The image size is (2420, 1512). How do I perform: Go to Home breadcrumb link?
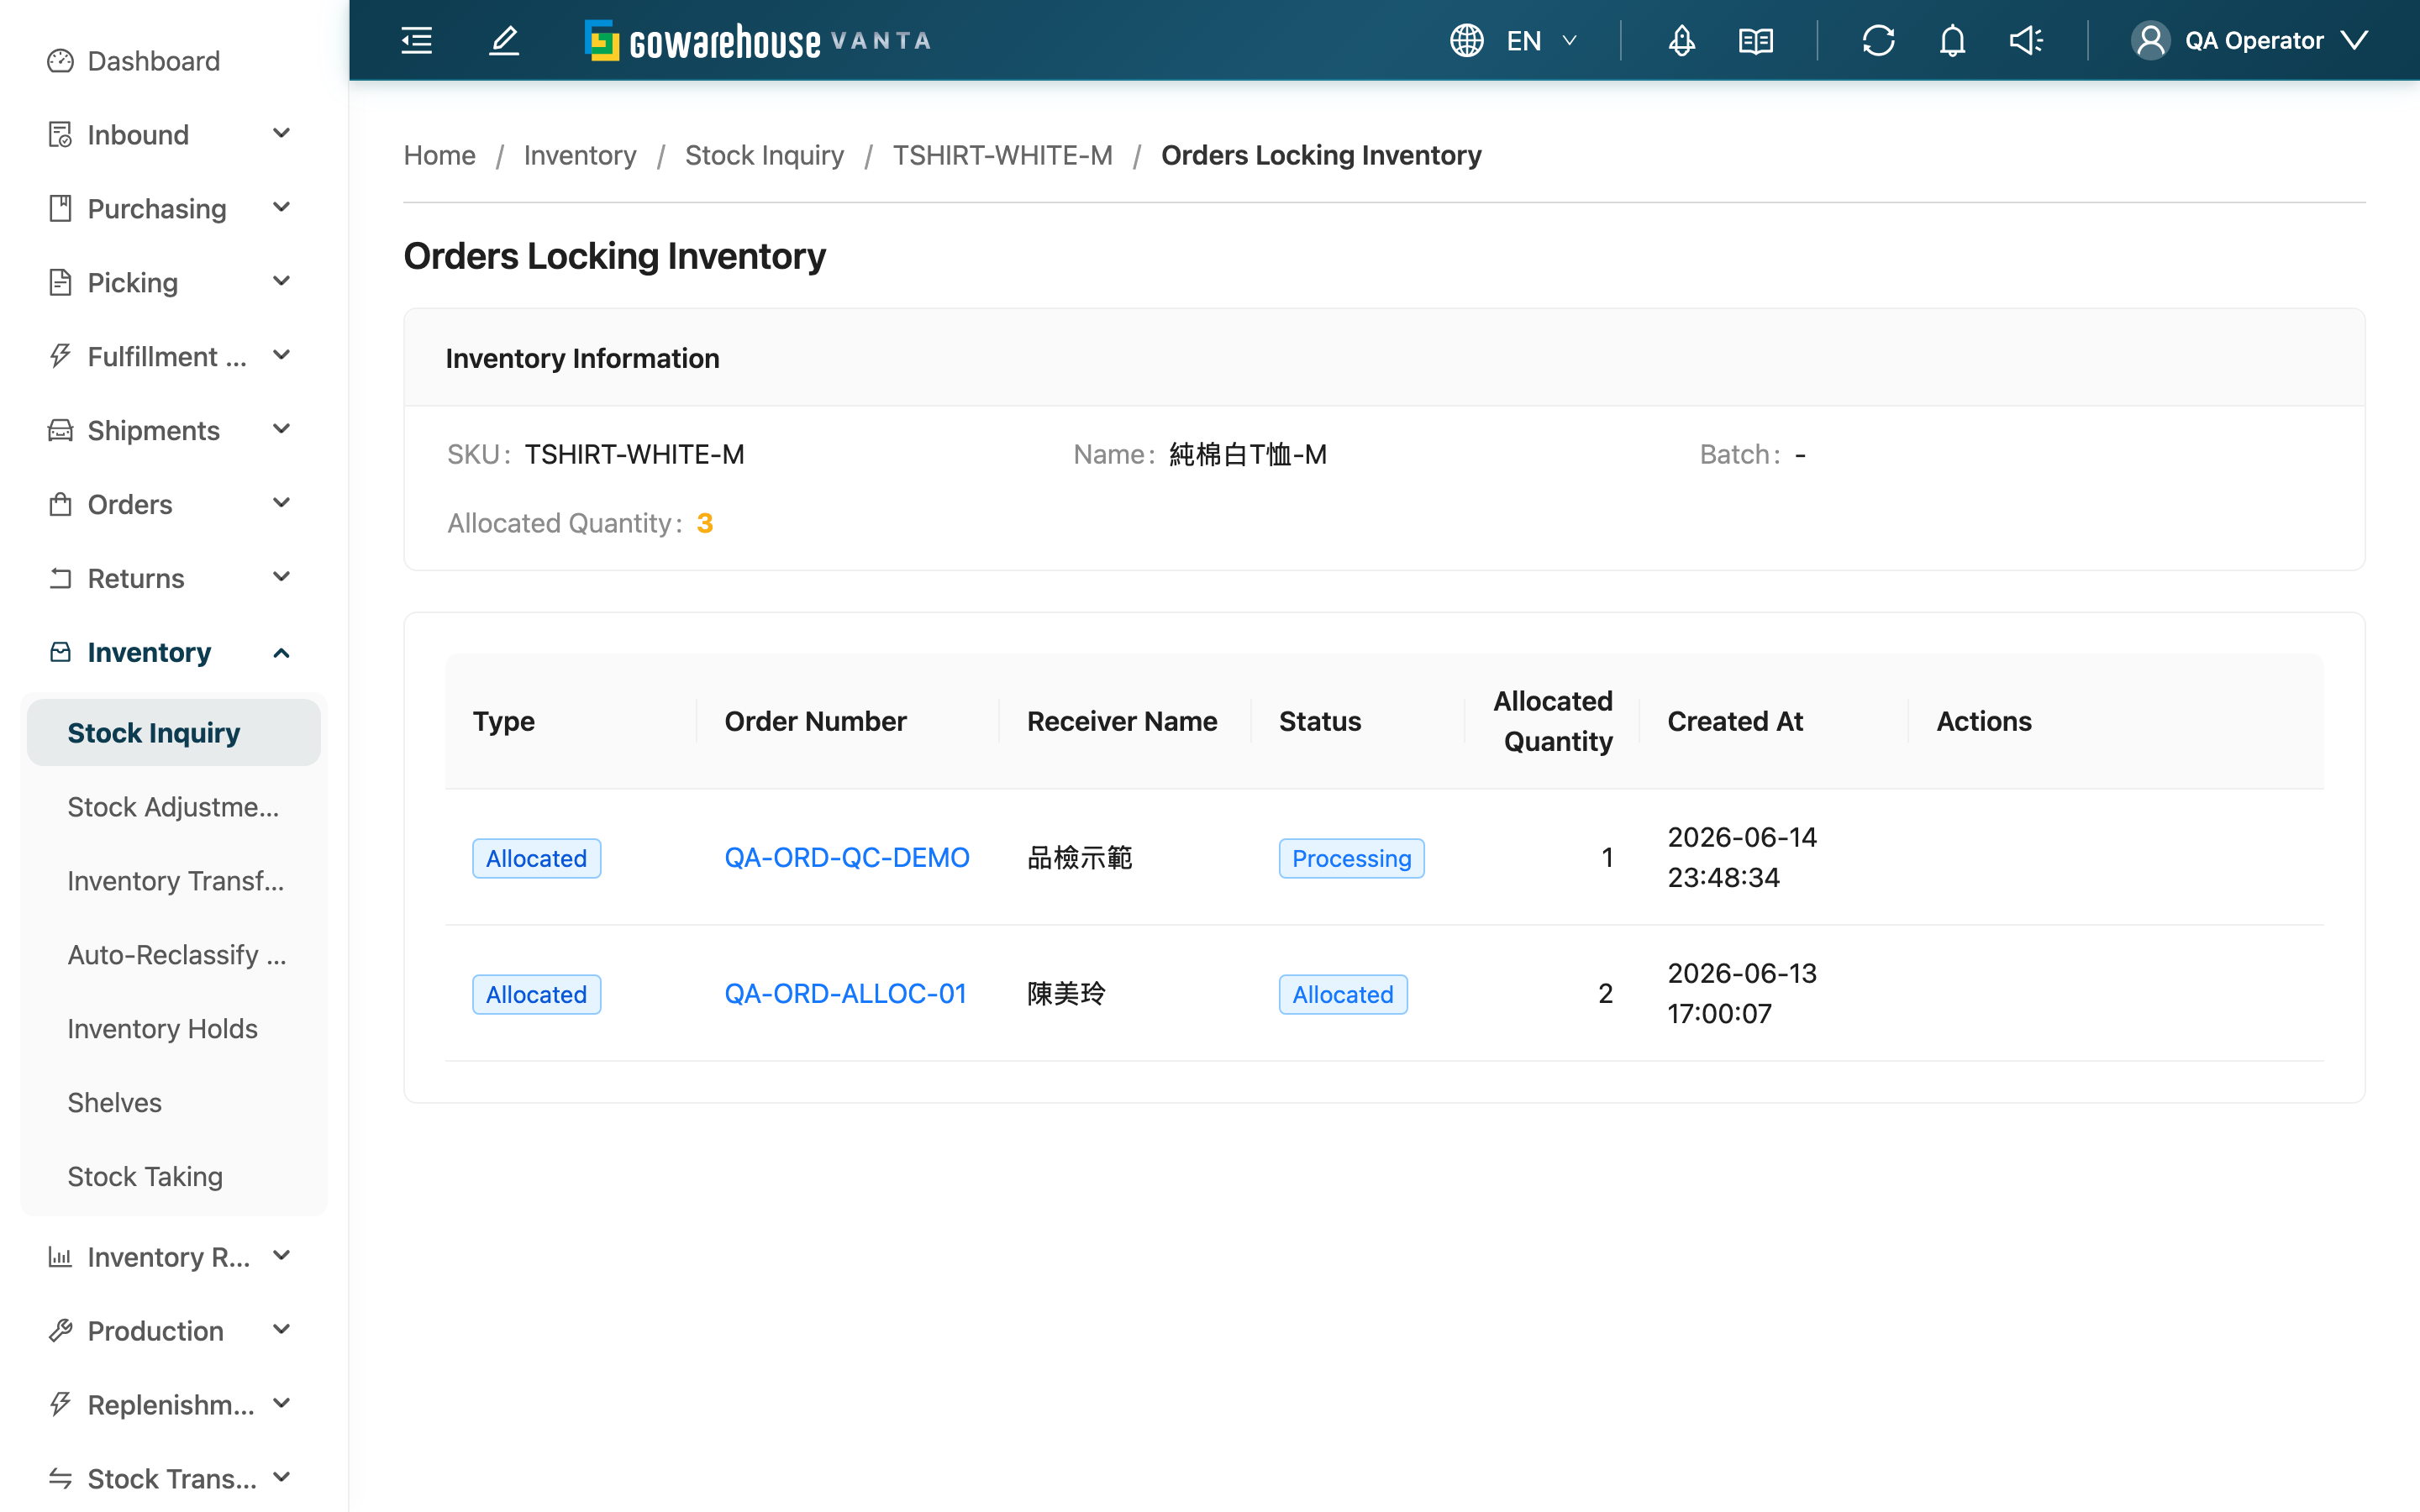tap(439, 155)
